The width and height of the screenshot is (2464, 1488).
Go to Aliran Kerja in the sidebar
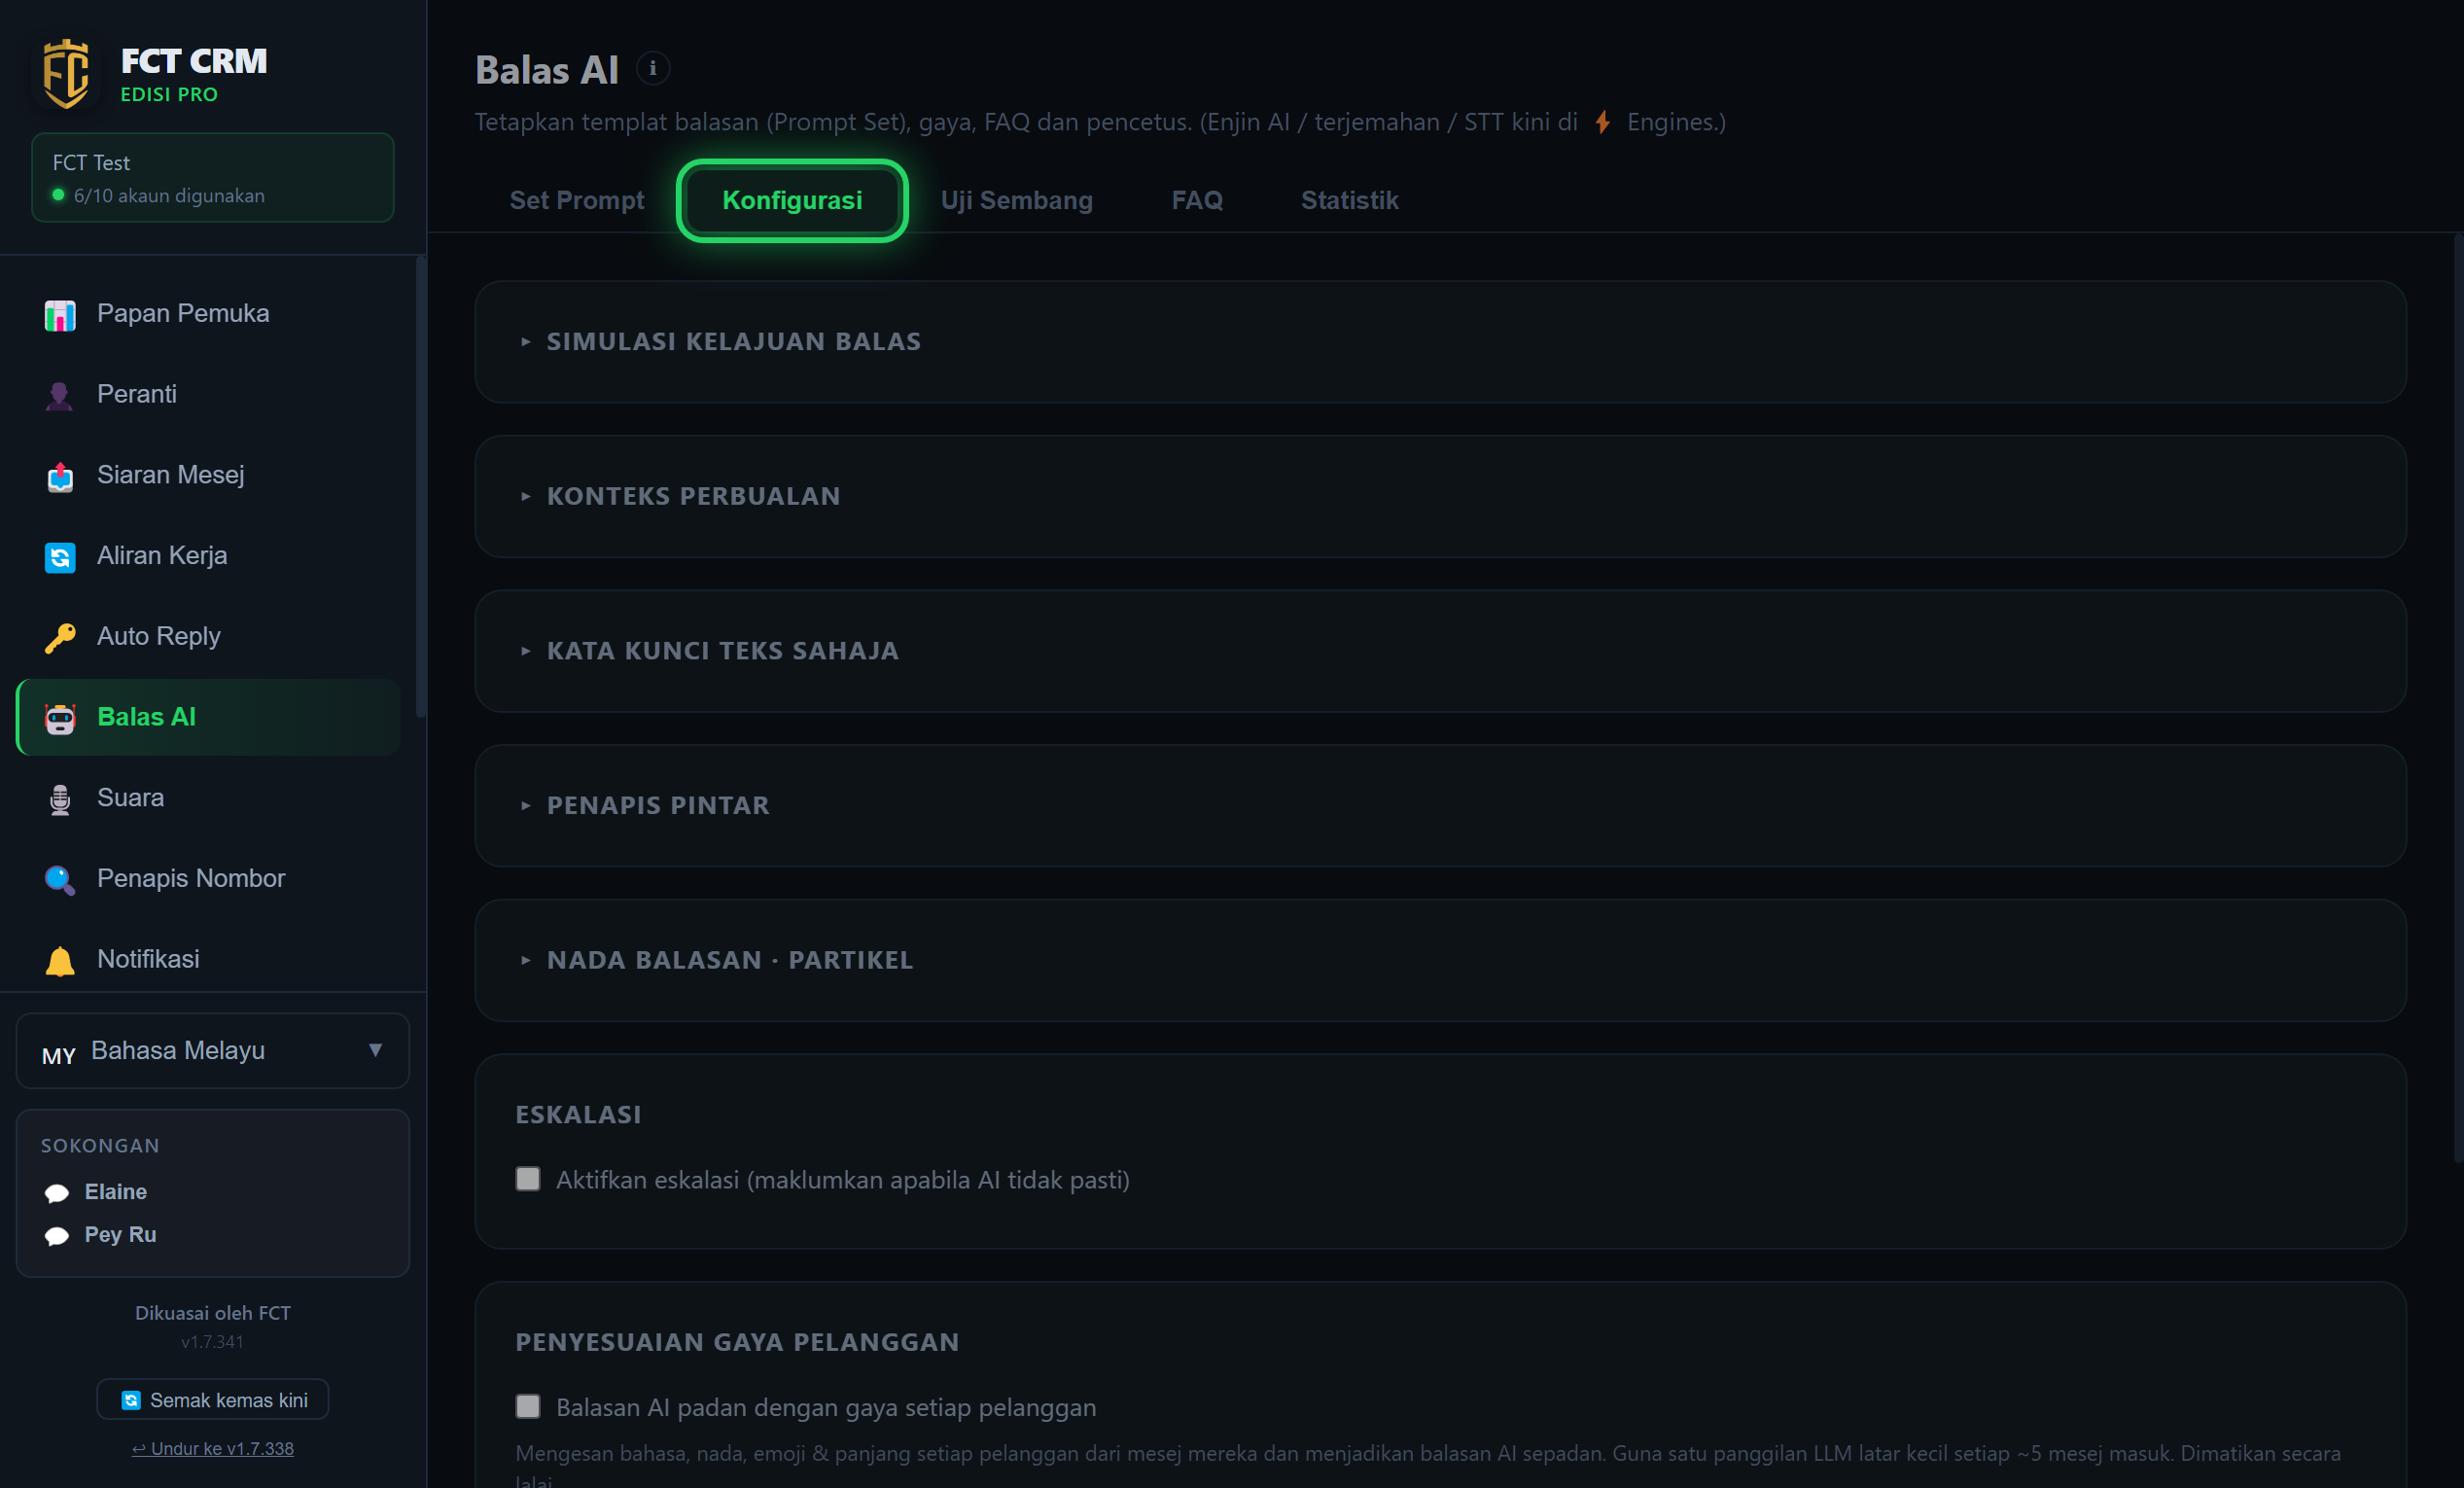[208, 556]
